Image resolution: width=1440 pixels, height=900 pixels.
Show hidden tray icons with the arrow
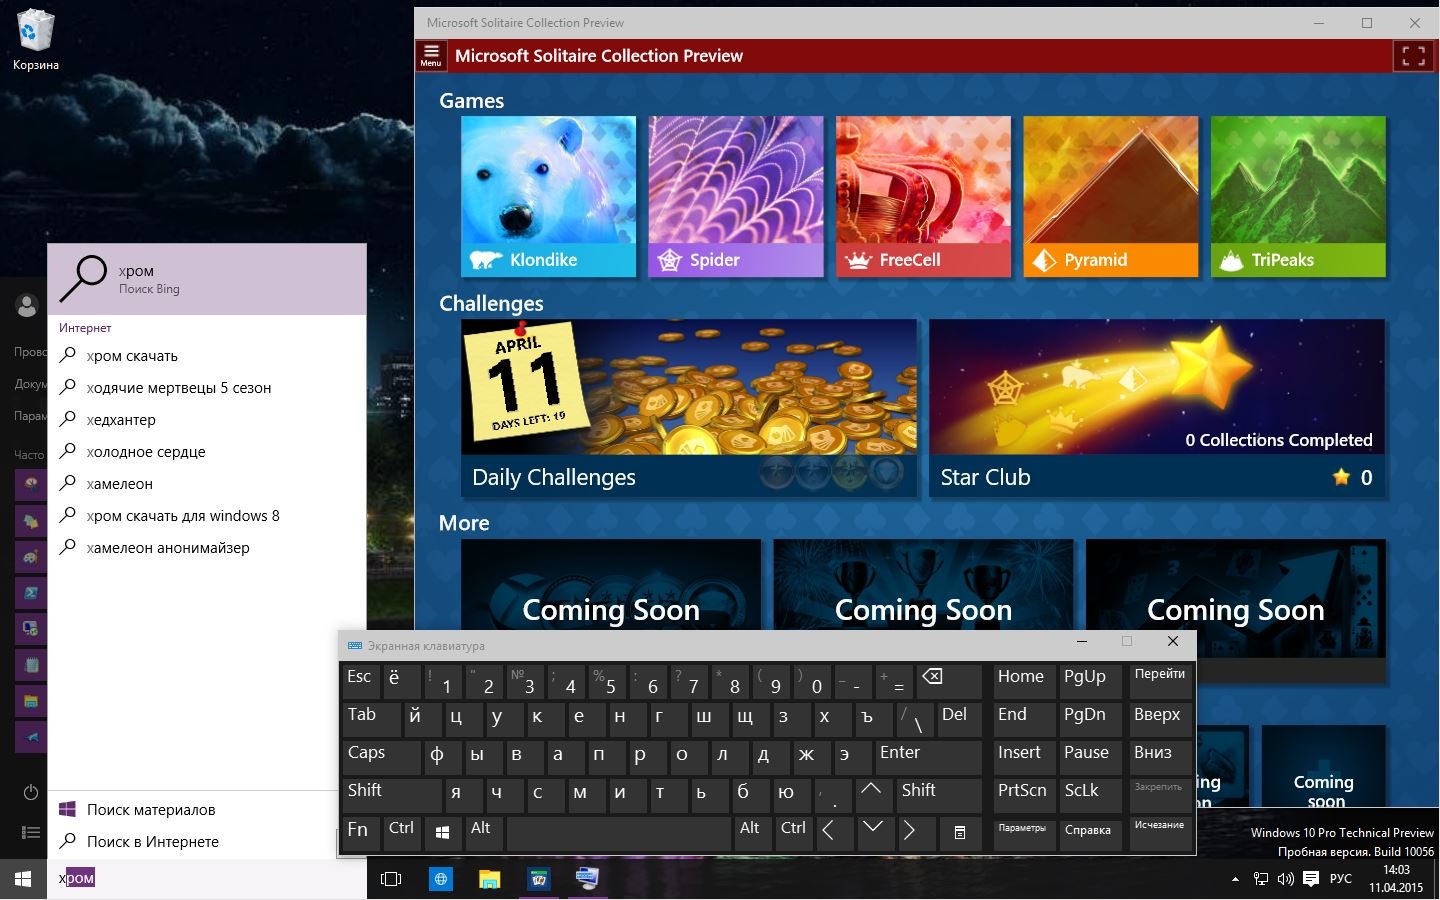[1235, 879]
